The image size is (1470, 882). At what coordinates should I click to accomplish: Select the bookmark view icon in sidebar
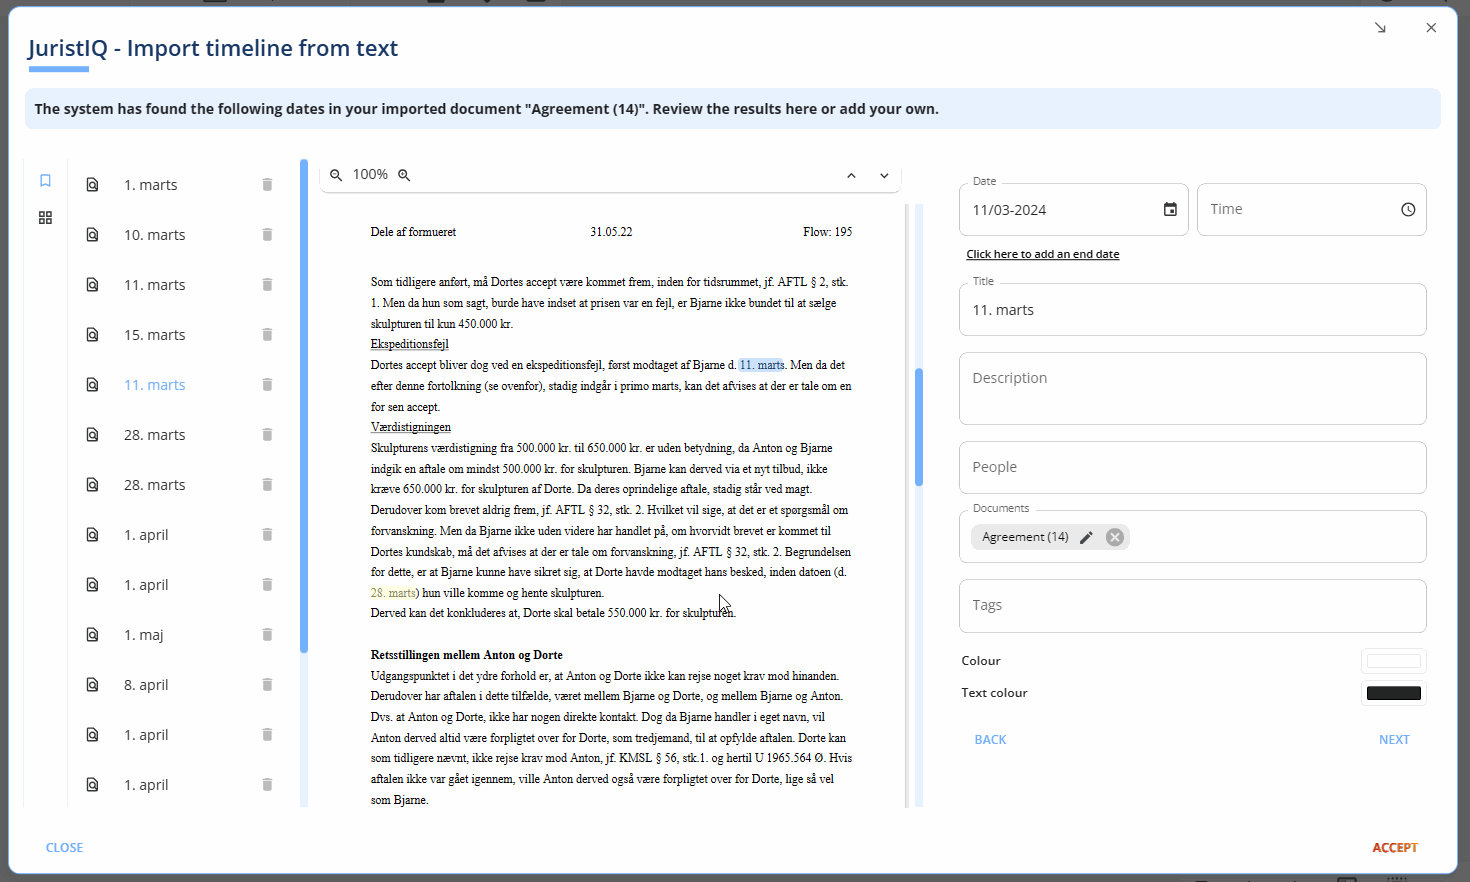click(45, 181)
